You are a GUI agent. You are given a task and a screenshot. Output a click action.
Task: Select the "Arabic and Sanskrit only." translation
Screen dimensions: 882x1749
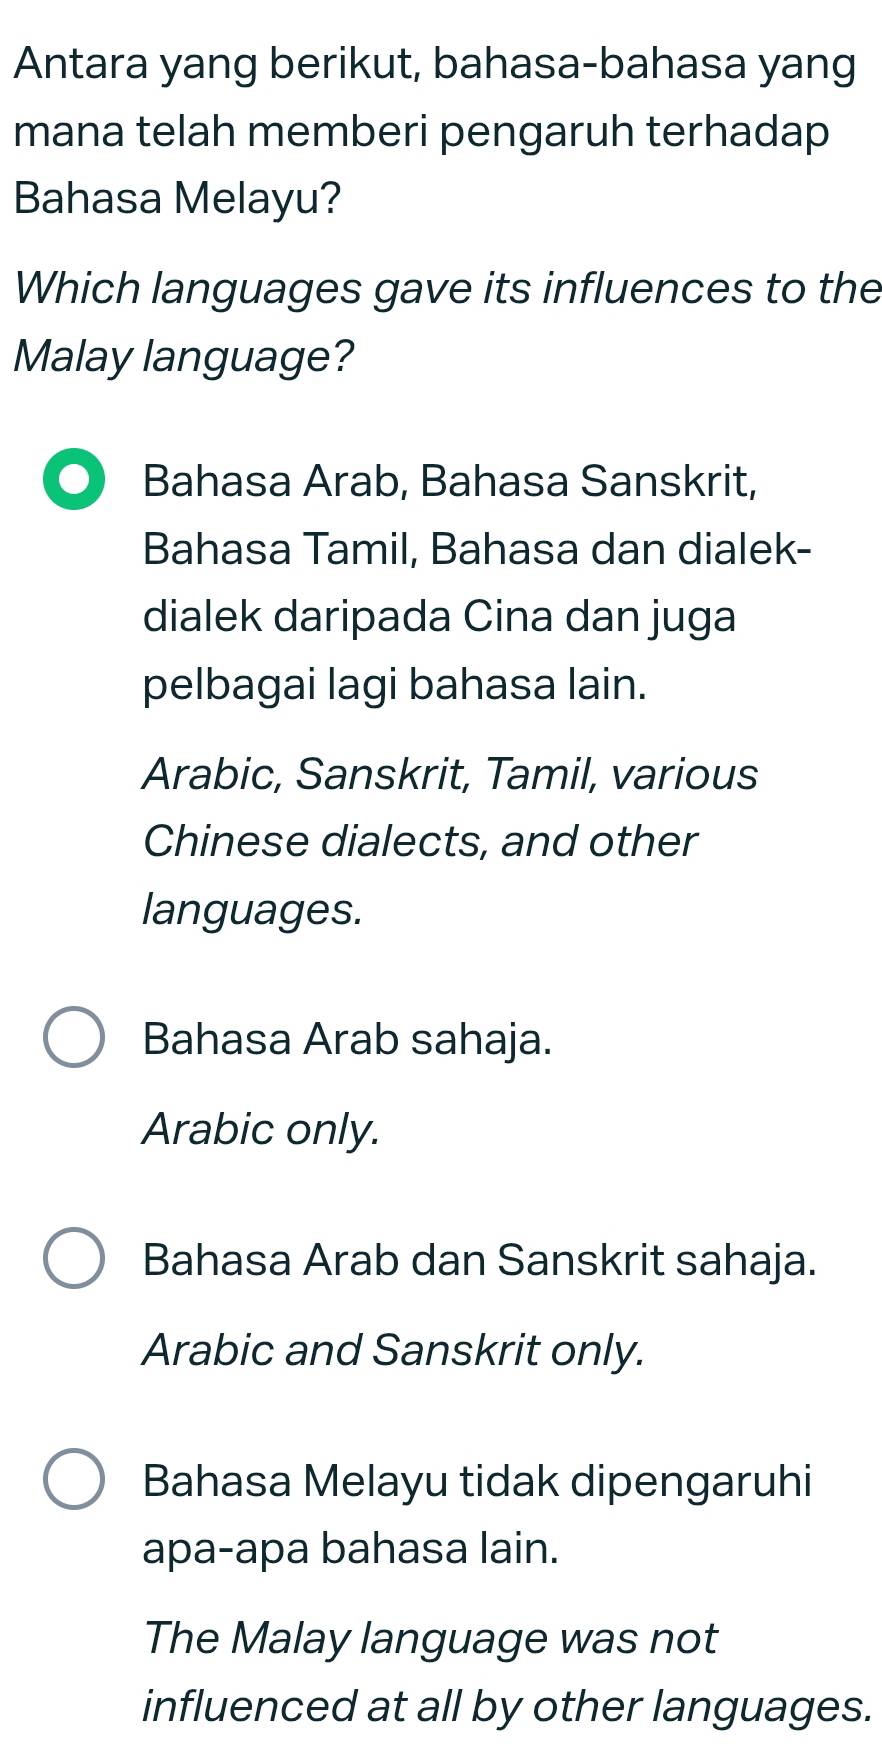click(394, 1349)
